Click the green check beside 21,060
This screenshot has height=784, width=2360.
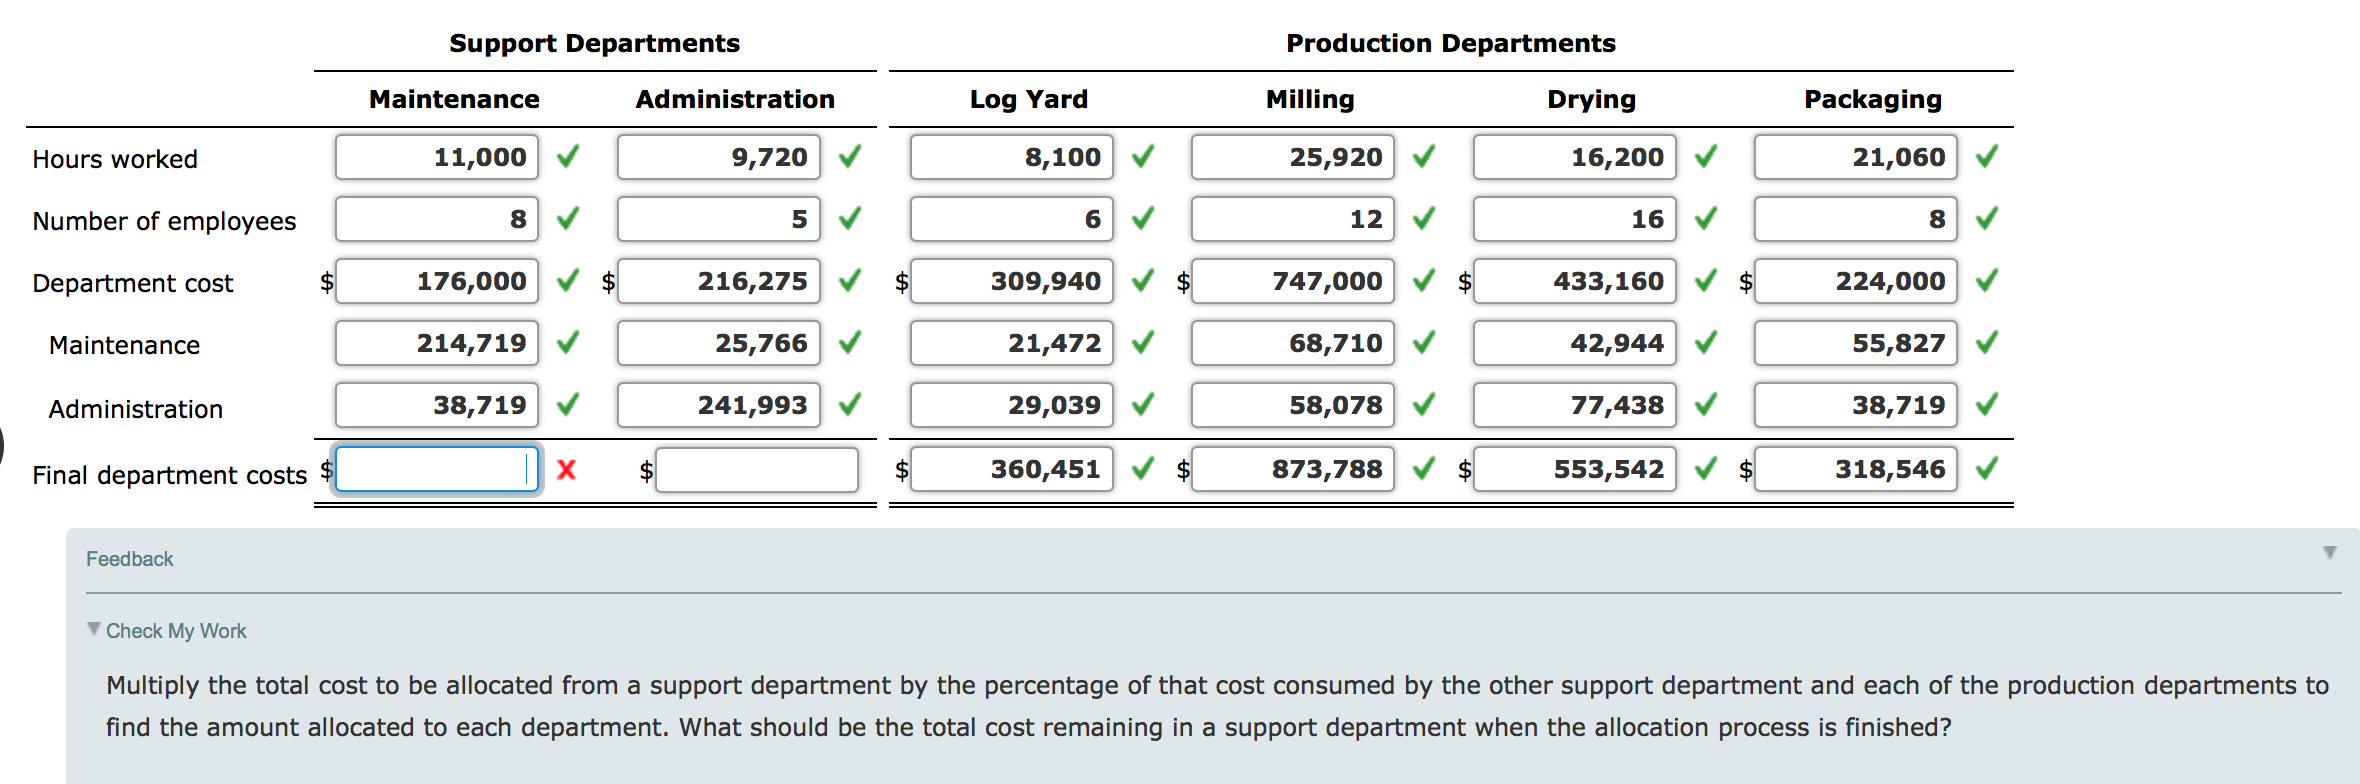[1987, 156]
